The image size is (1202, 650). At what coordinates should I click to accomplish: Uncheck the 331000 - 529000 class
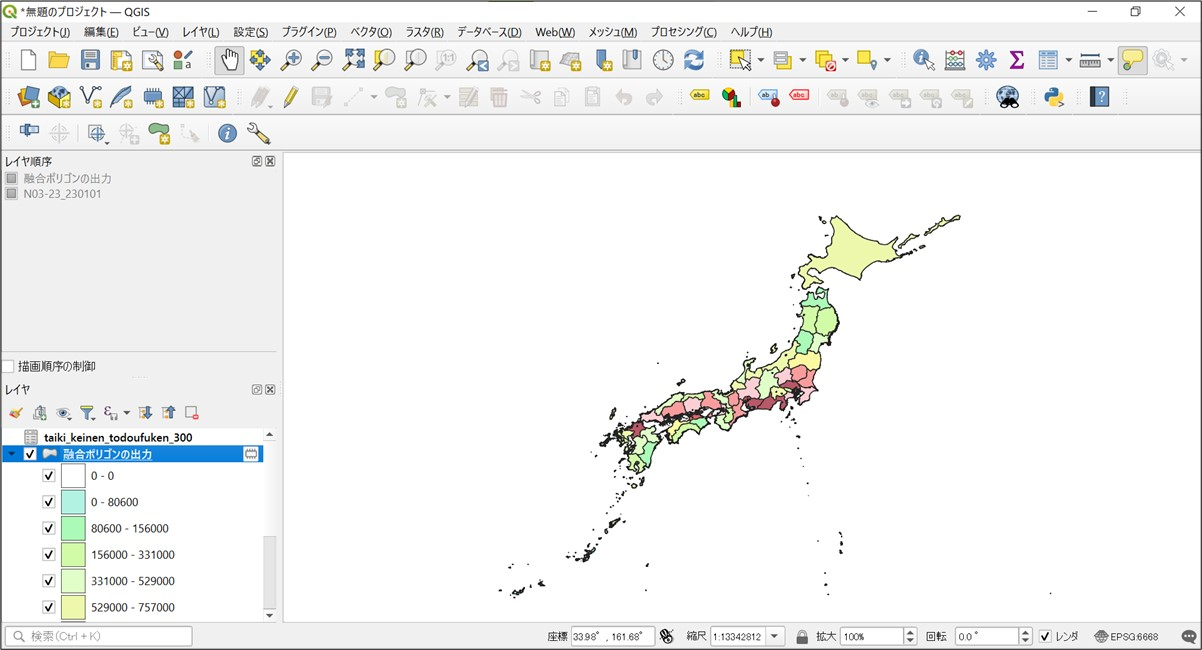pos(48,581)
